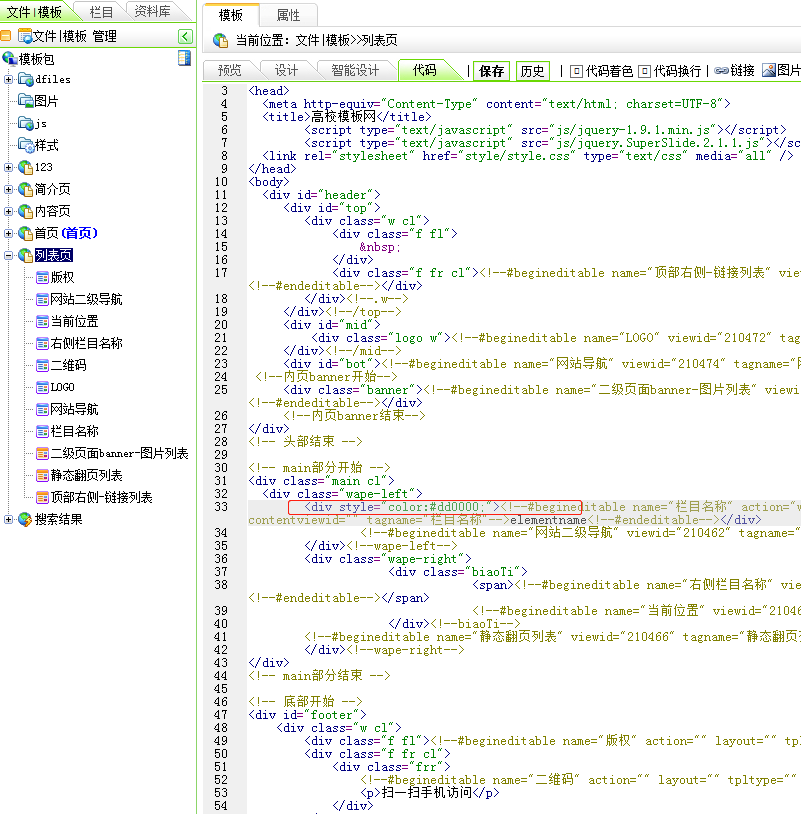801x814 pixels.
Task: Click the 图片 folder icon in tree
Action: click(25, 101)
